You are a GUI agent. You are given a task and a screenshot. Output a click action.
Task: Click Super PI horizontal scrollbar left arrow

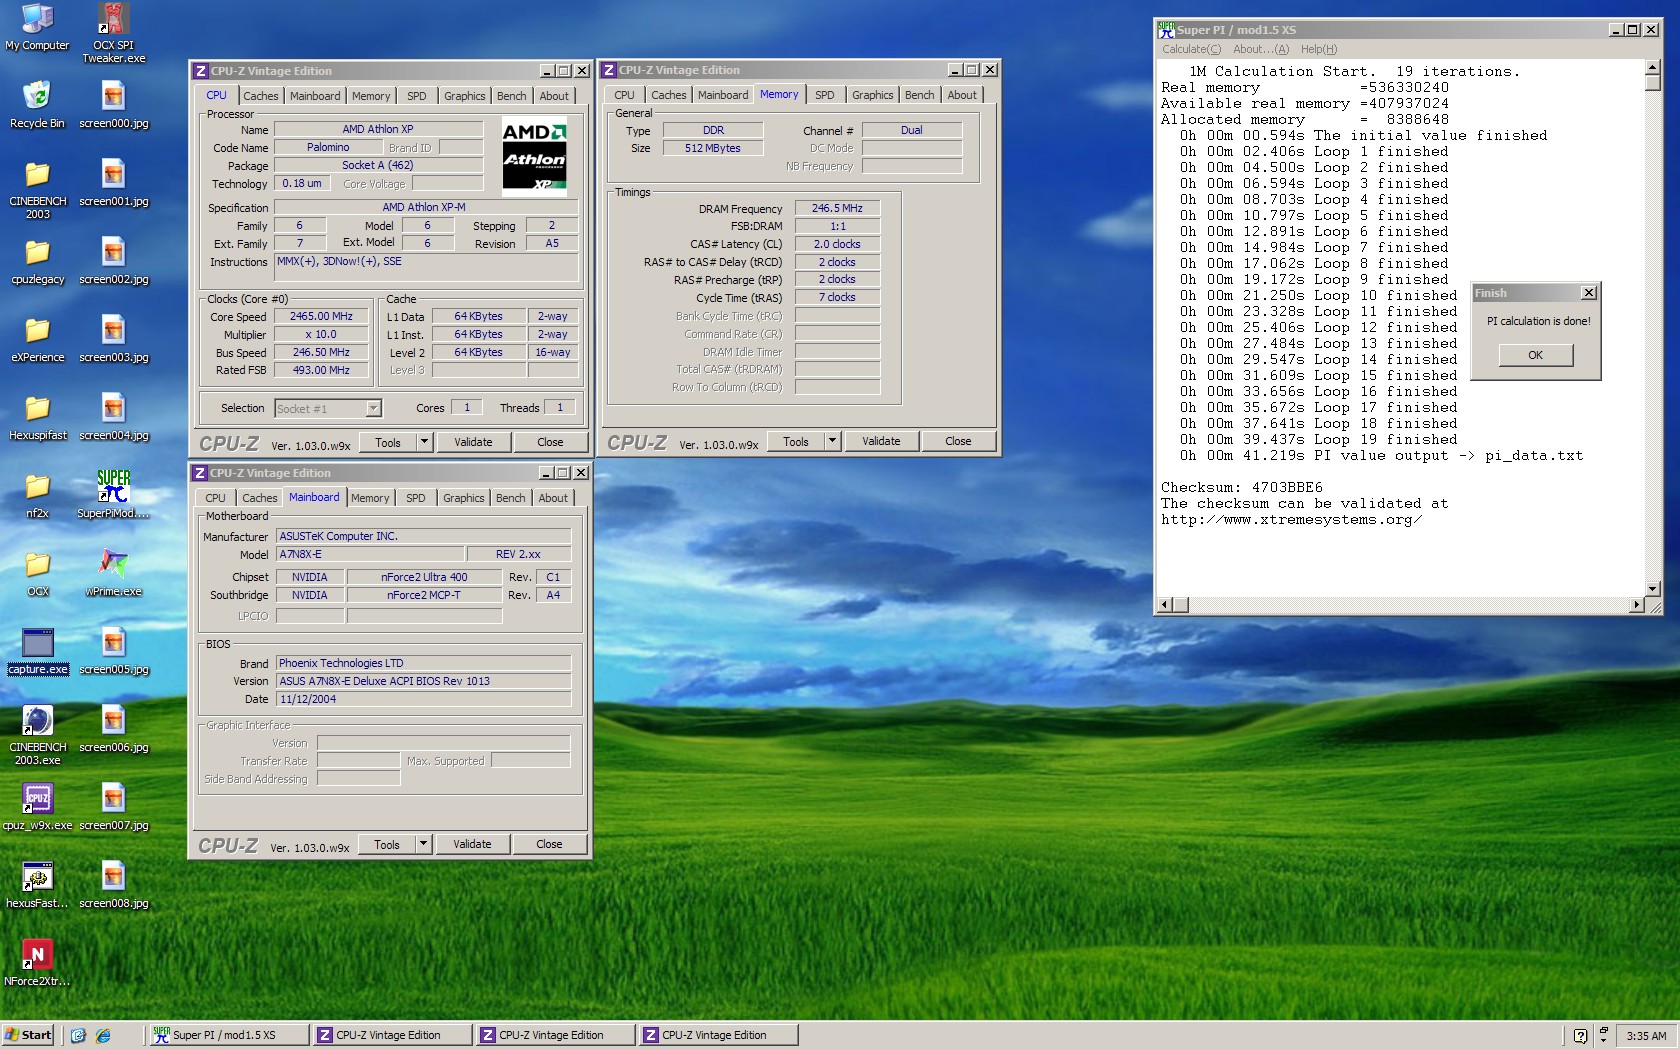pos(1165,605)
